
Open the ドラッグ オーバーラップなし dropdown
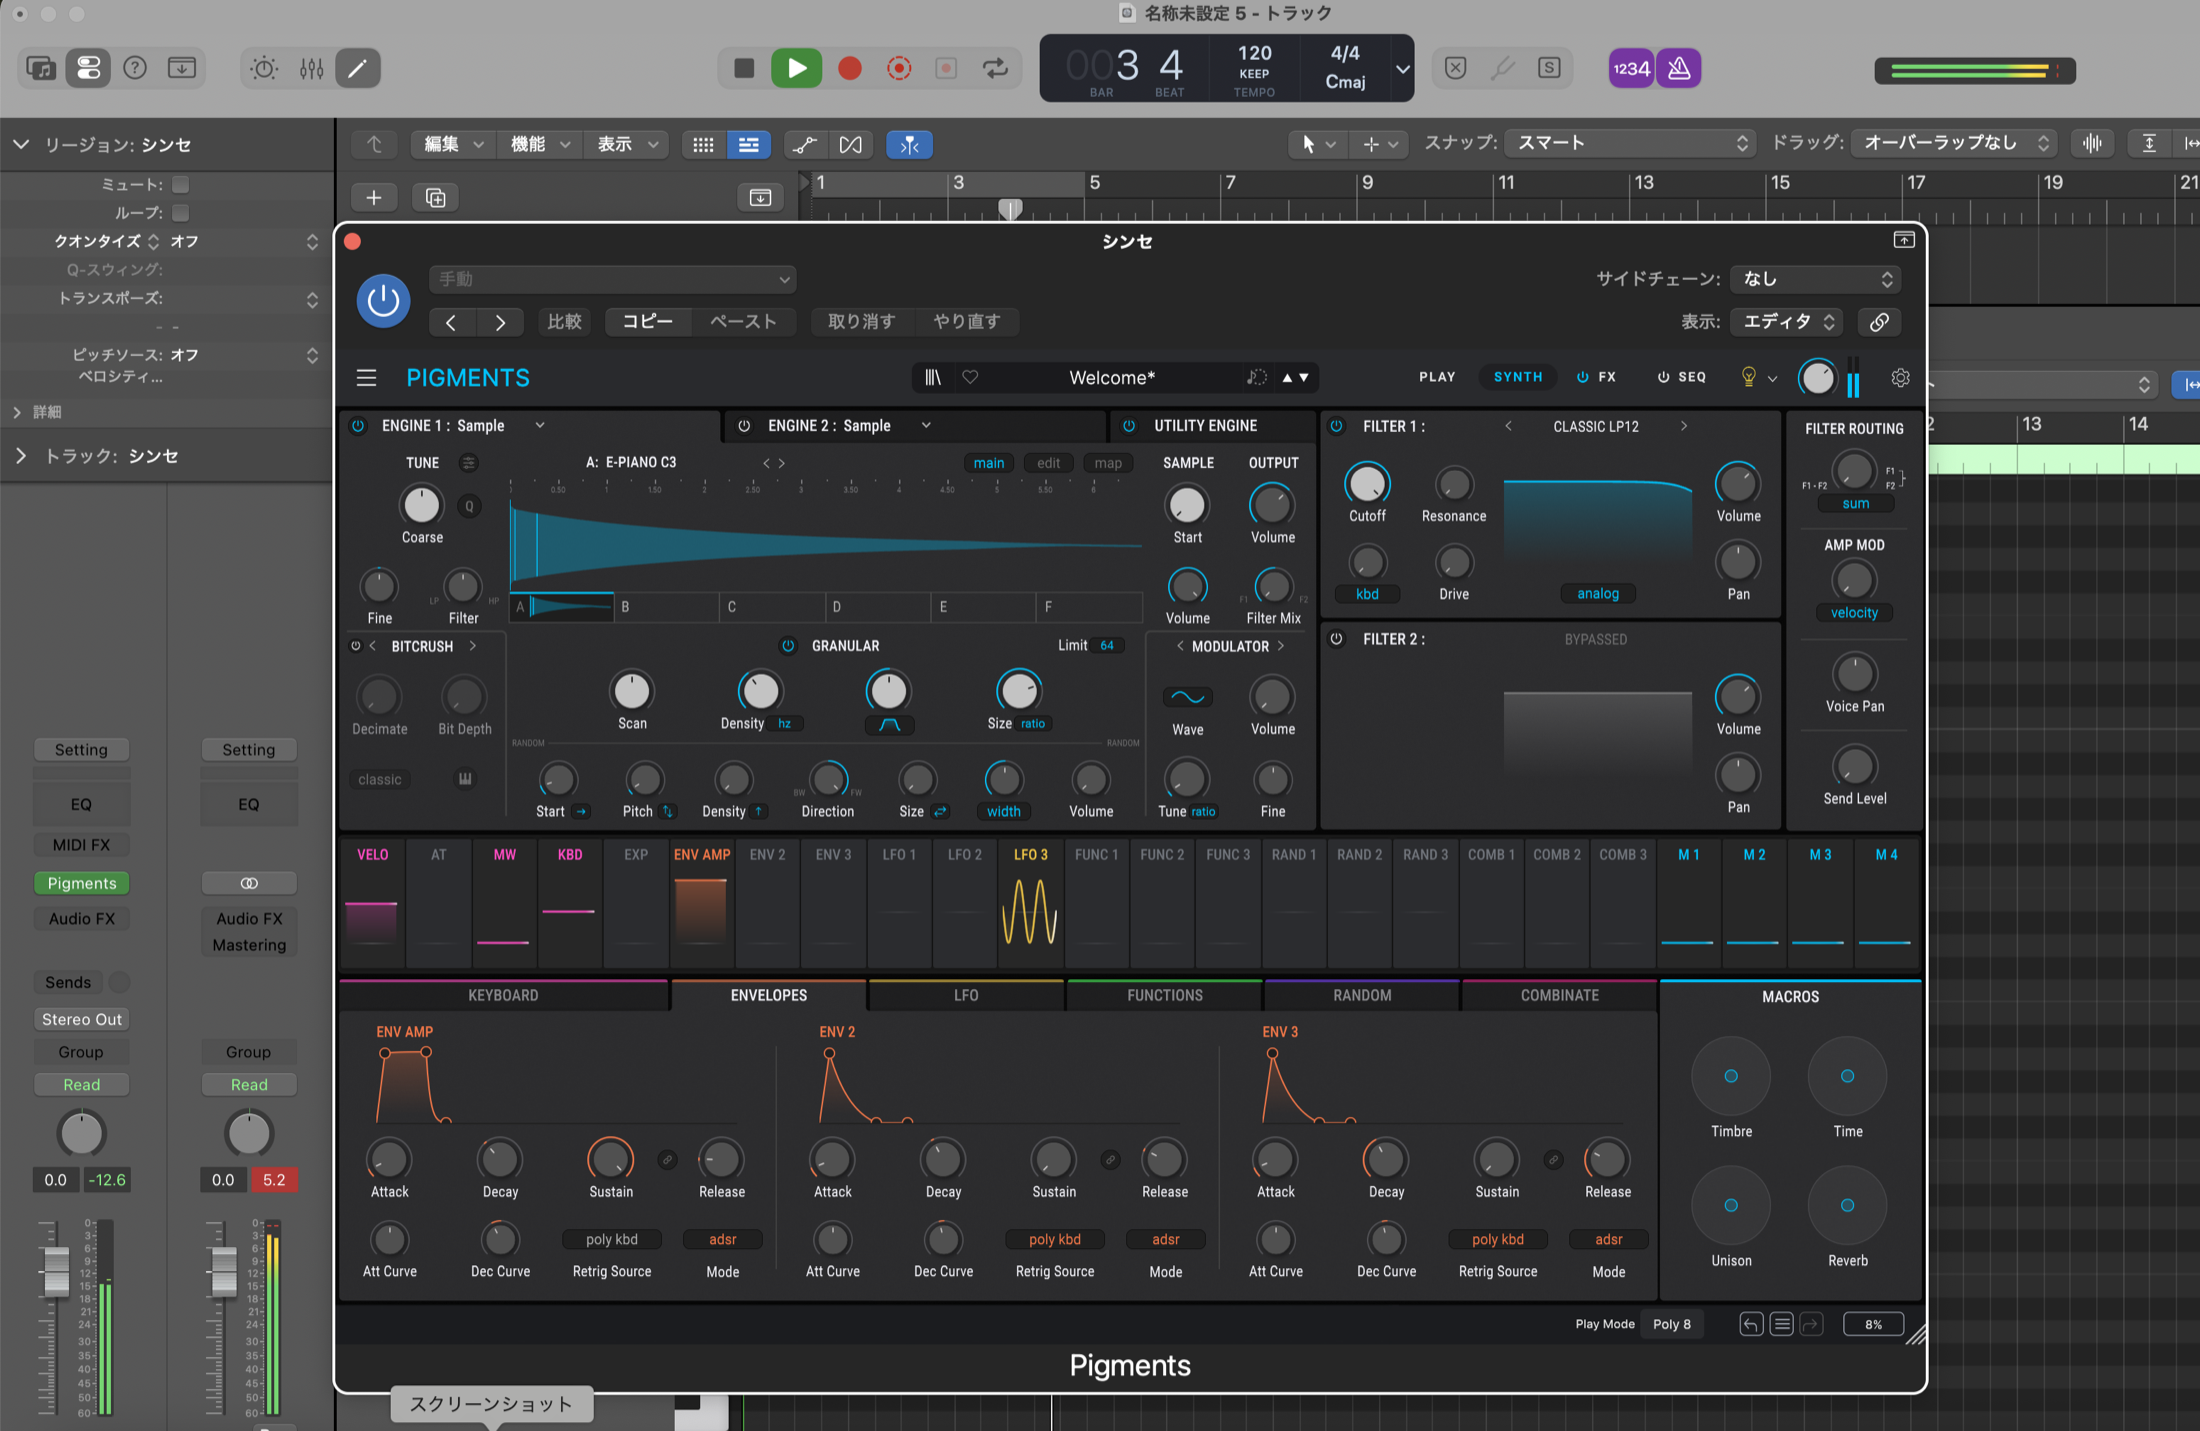tap(1954, 144)
